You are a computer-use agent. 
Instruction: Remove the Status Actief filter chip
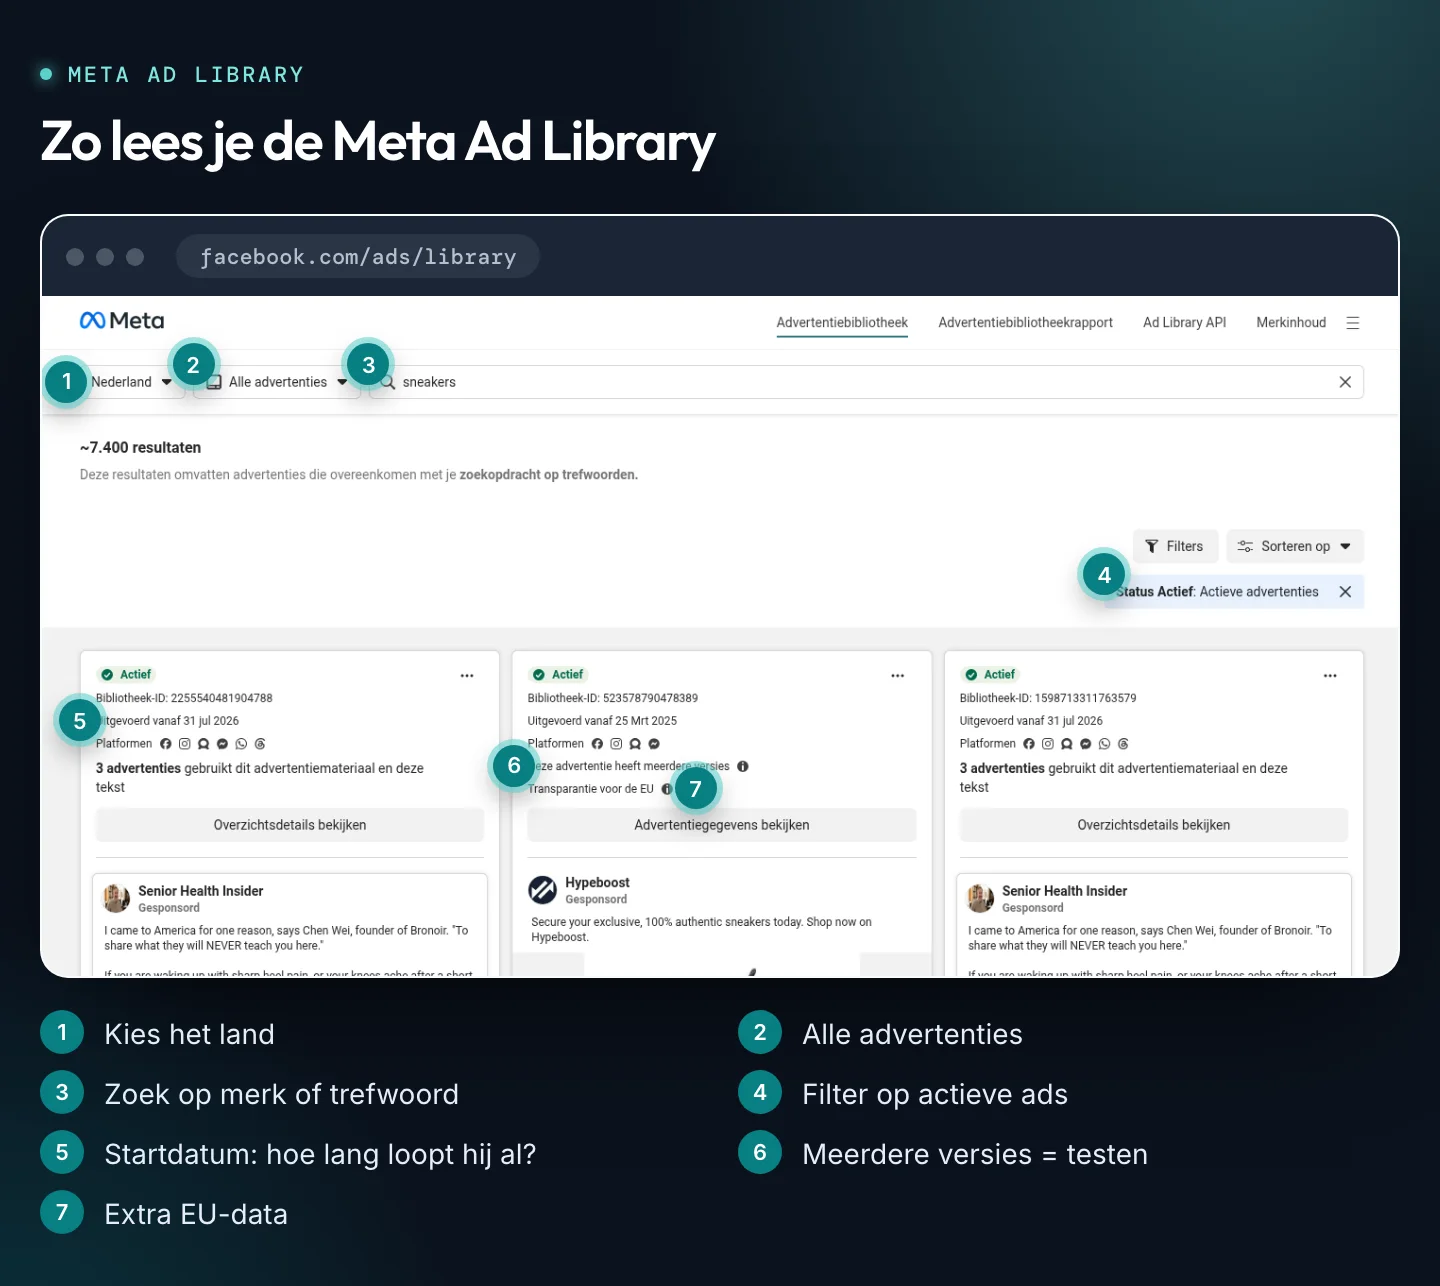tap(1345, 592)
